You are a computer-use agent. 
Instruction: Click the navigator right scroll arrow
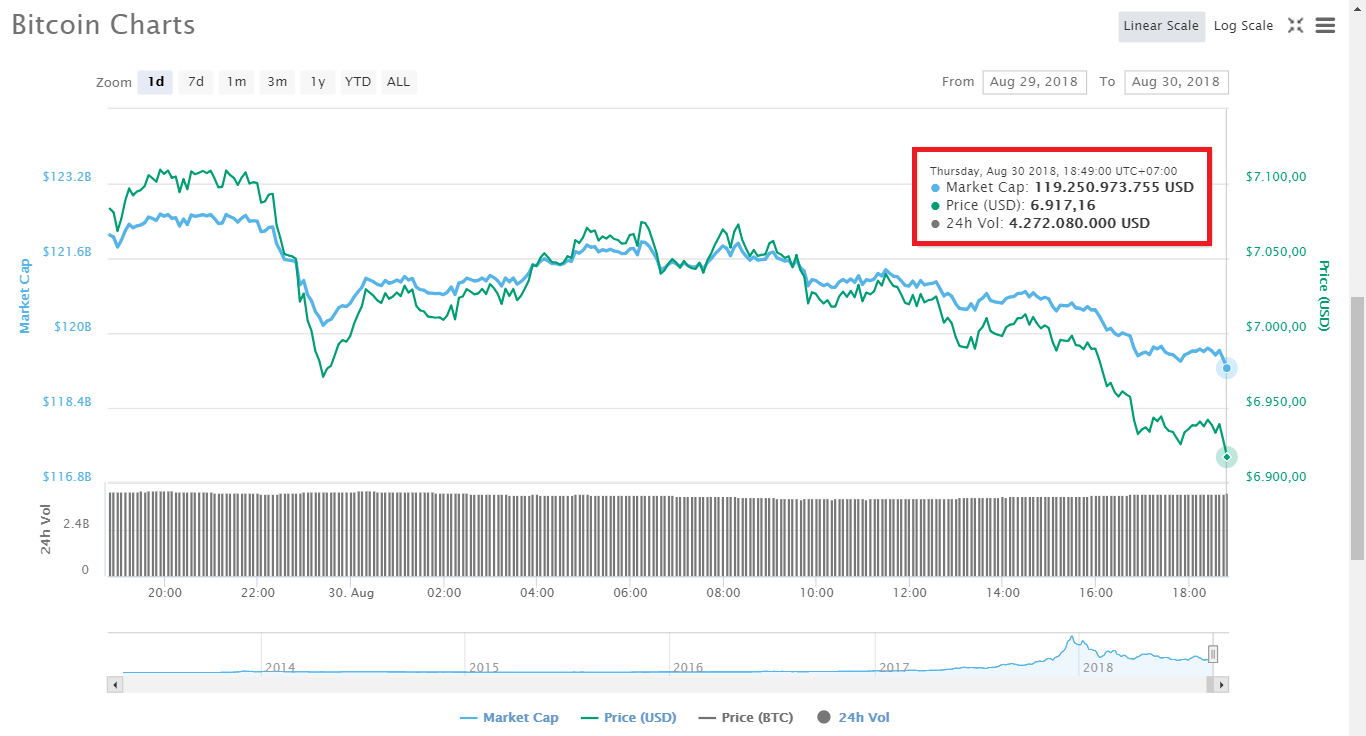point(1221,685)
